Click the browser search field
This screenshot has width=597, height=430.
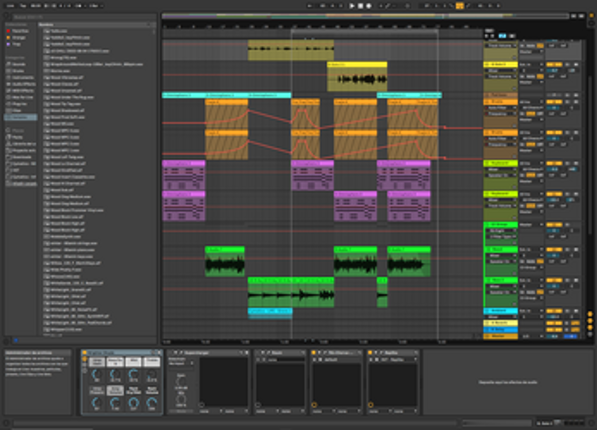tap(84, 17)
